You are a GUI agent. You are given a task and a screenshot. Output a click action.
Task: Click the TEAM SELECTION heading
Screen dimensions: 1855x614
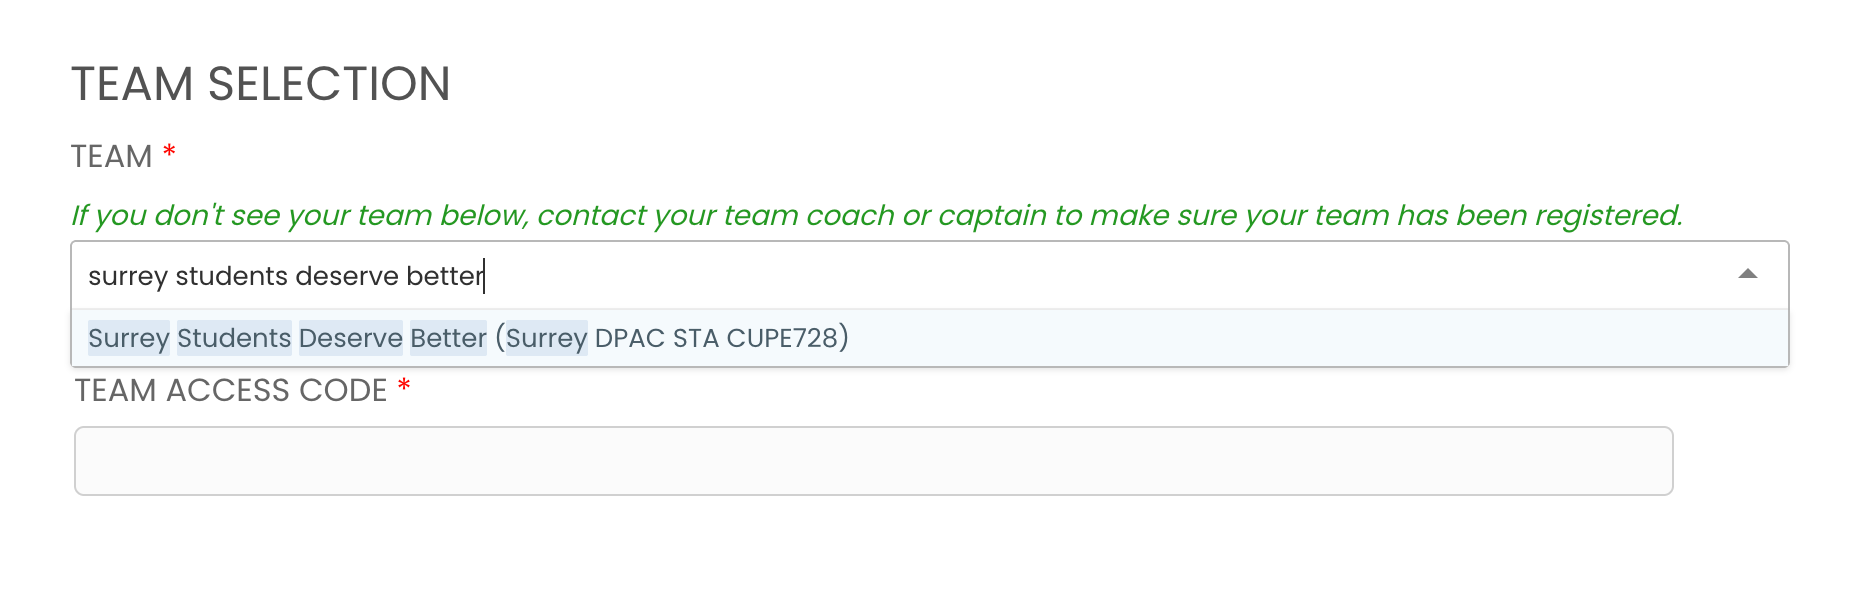coord(260,84)
